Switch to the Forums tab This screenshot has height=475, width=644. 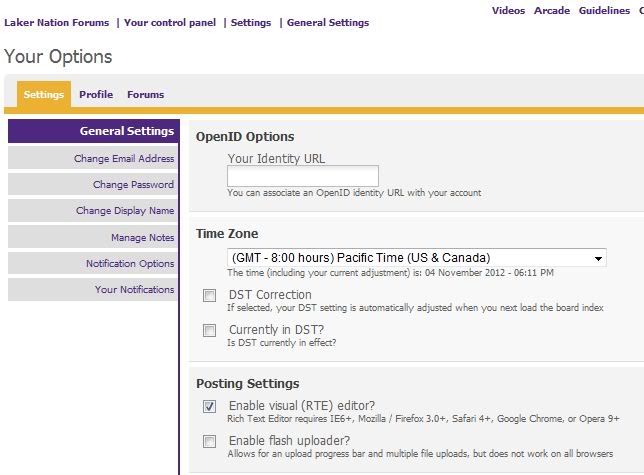click(145, 94)
